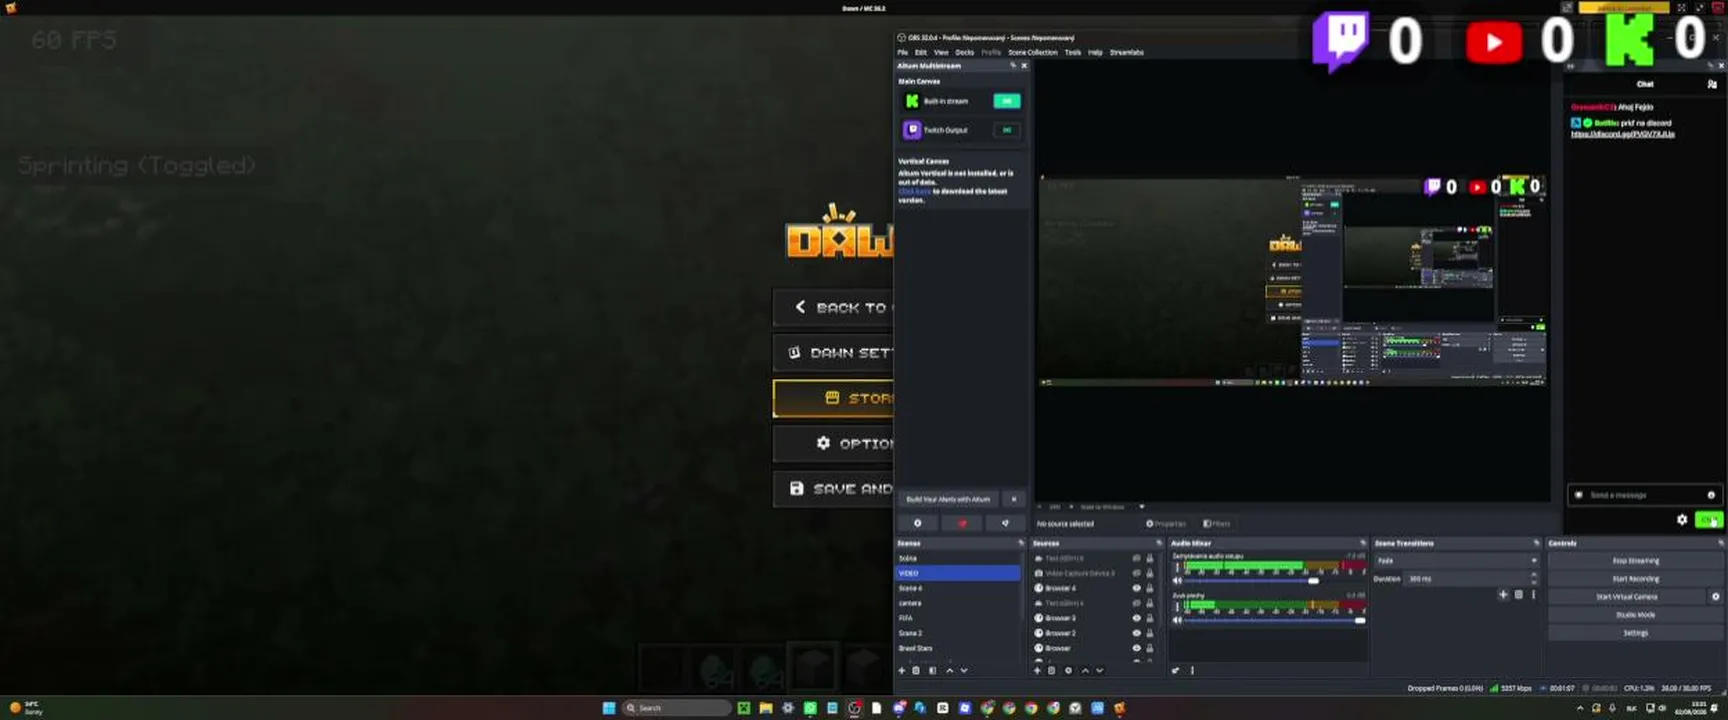Open Audio Mixer three-dot menu at bottom
Viewport: 1728px width, 720px height.
(1192, 670)
